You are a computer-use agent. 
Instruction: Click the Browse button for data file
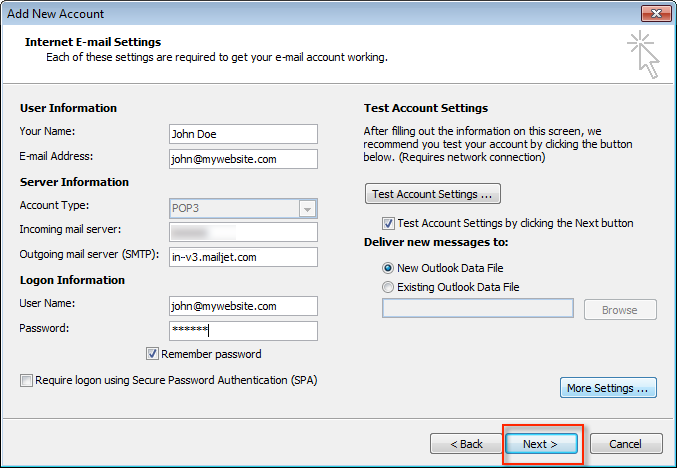tap(619, 310)
